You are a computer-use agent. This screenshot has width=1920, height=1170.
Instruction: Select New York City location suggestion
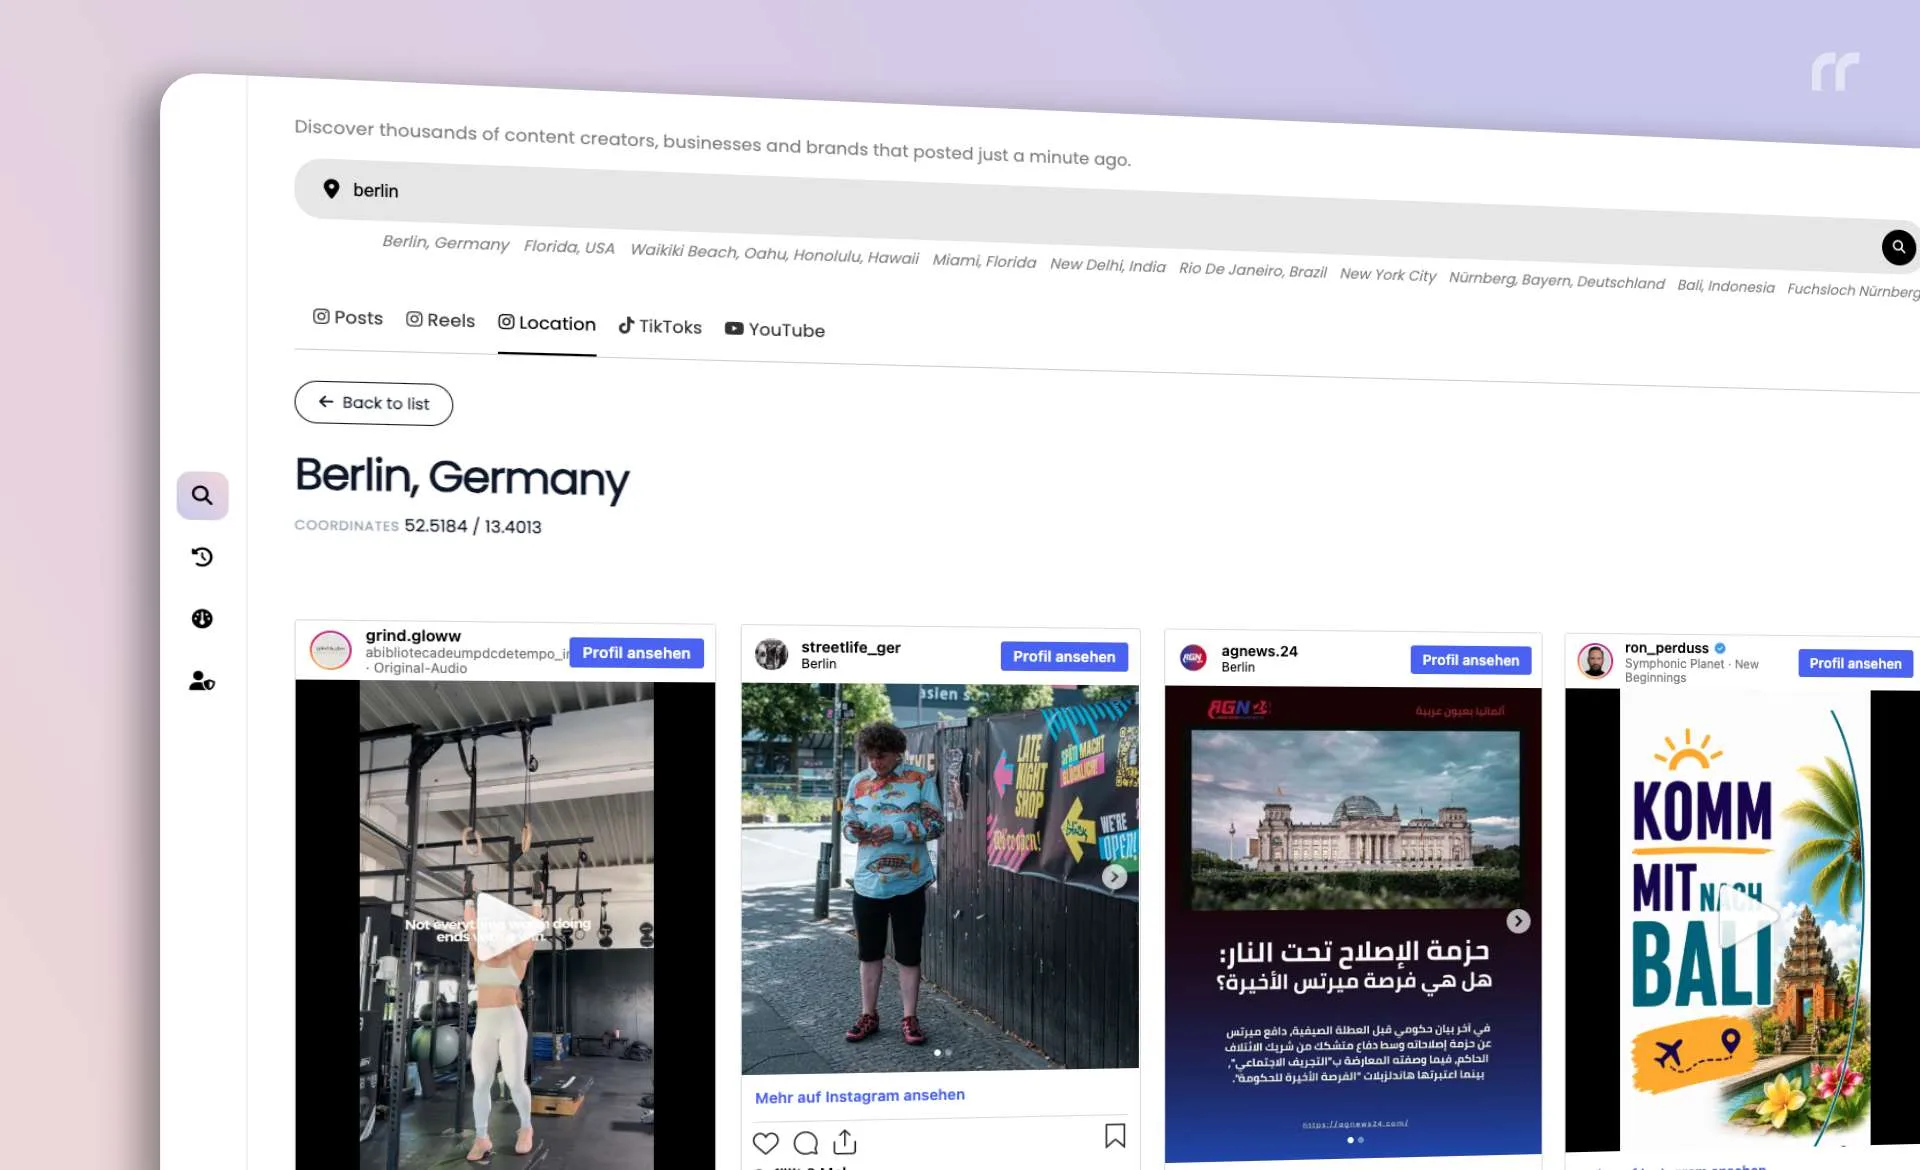click(1388, 275)
